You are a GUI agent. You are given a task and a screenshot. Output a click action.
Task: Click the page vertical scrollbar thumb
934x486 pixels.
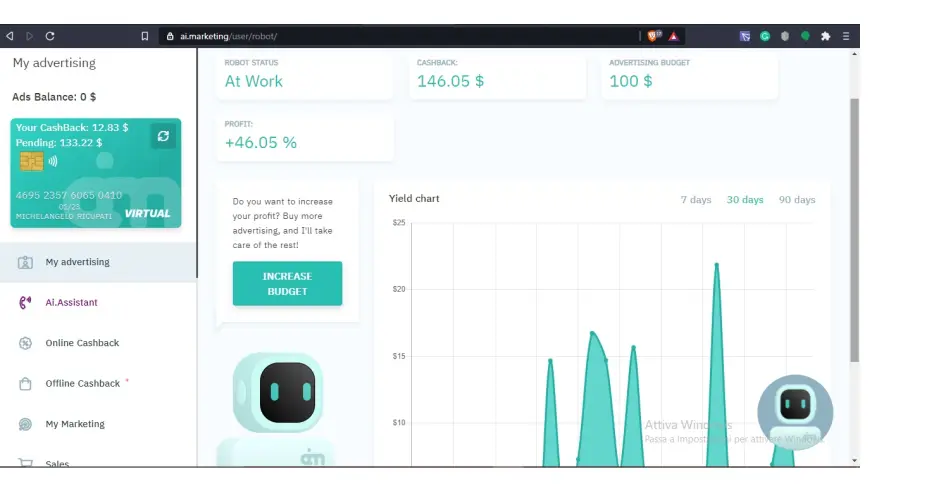(855, 230)
